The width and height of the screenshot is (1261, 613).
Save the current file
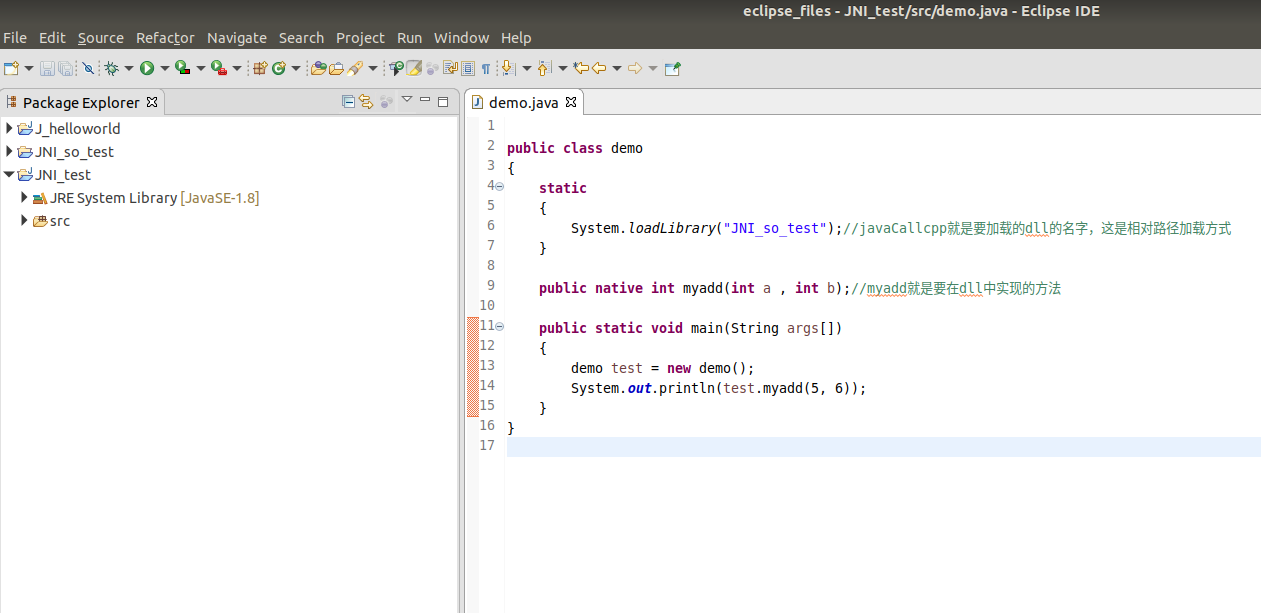point(47,68)
